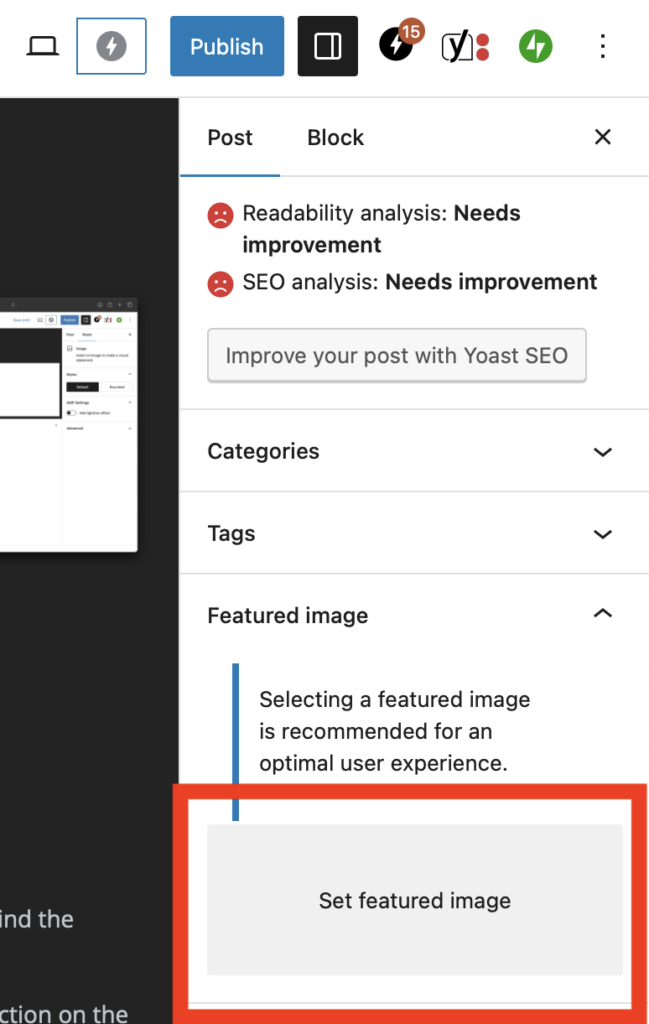
Task: Open the black lightning icon with 15 badge
Action: click(397, 46)
